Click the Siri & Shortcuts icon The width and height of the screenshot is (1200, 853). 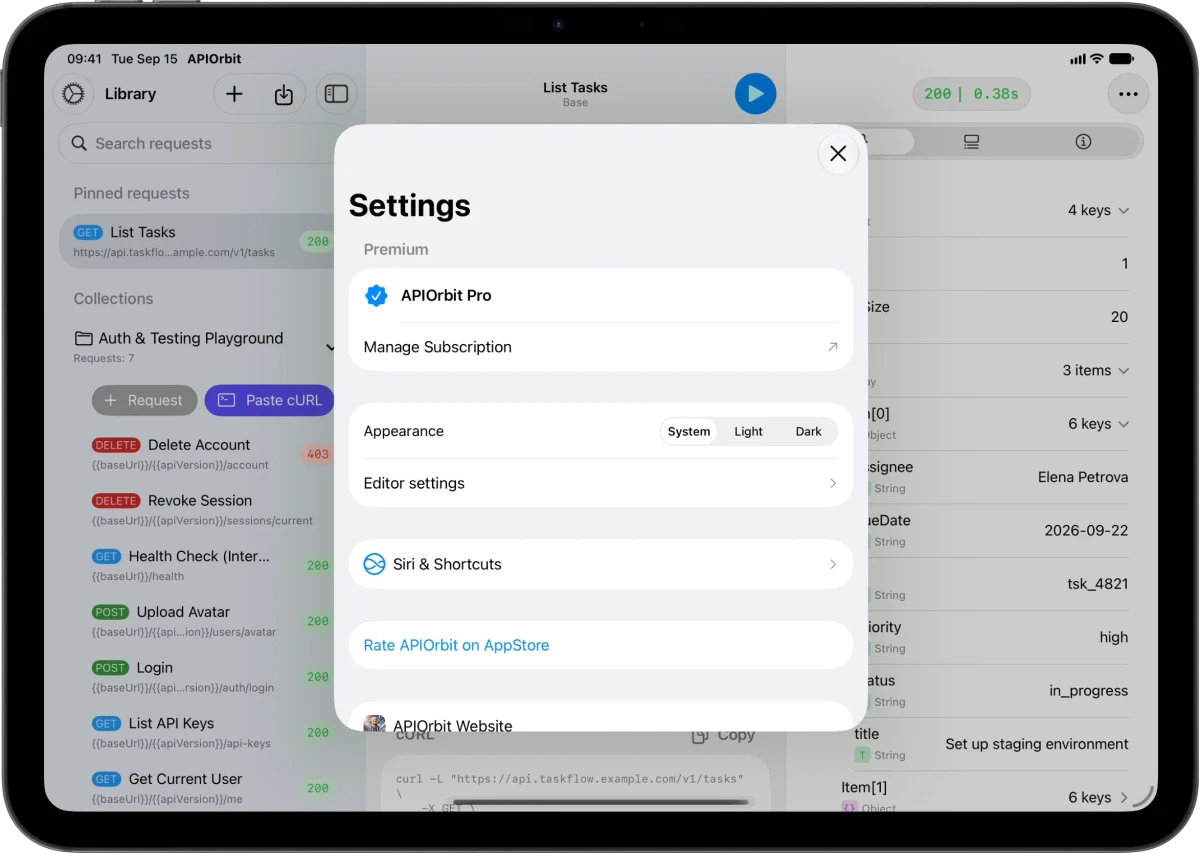click(374, 564)
